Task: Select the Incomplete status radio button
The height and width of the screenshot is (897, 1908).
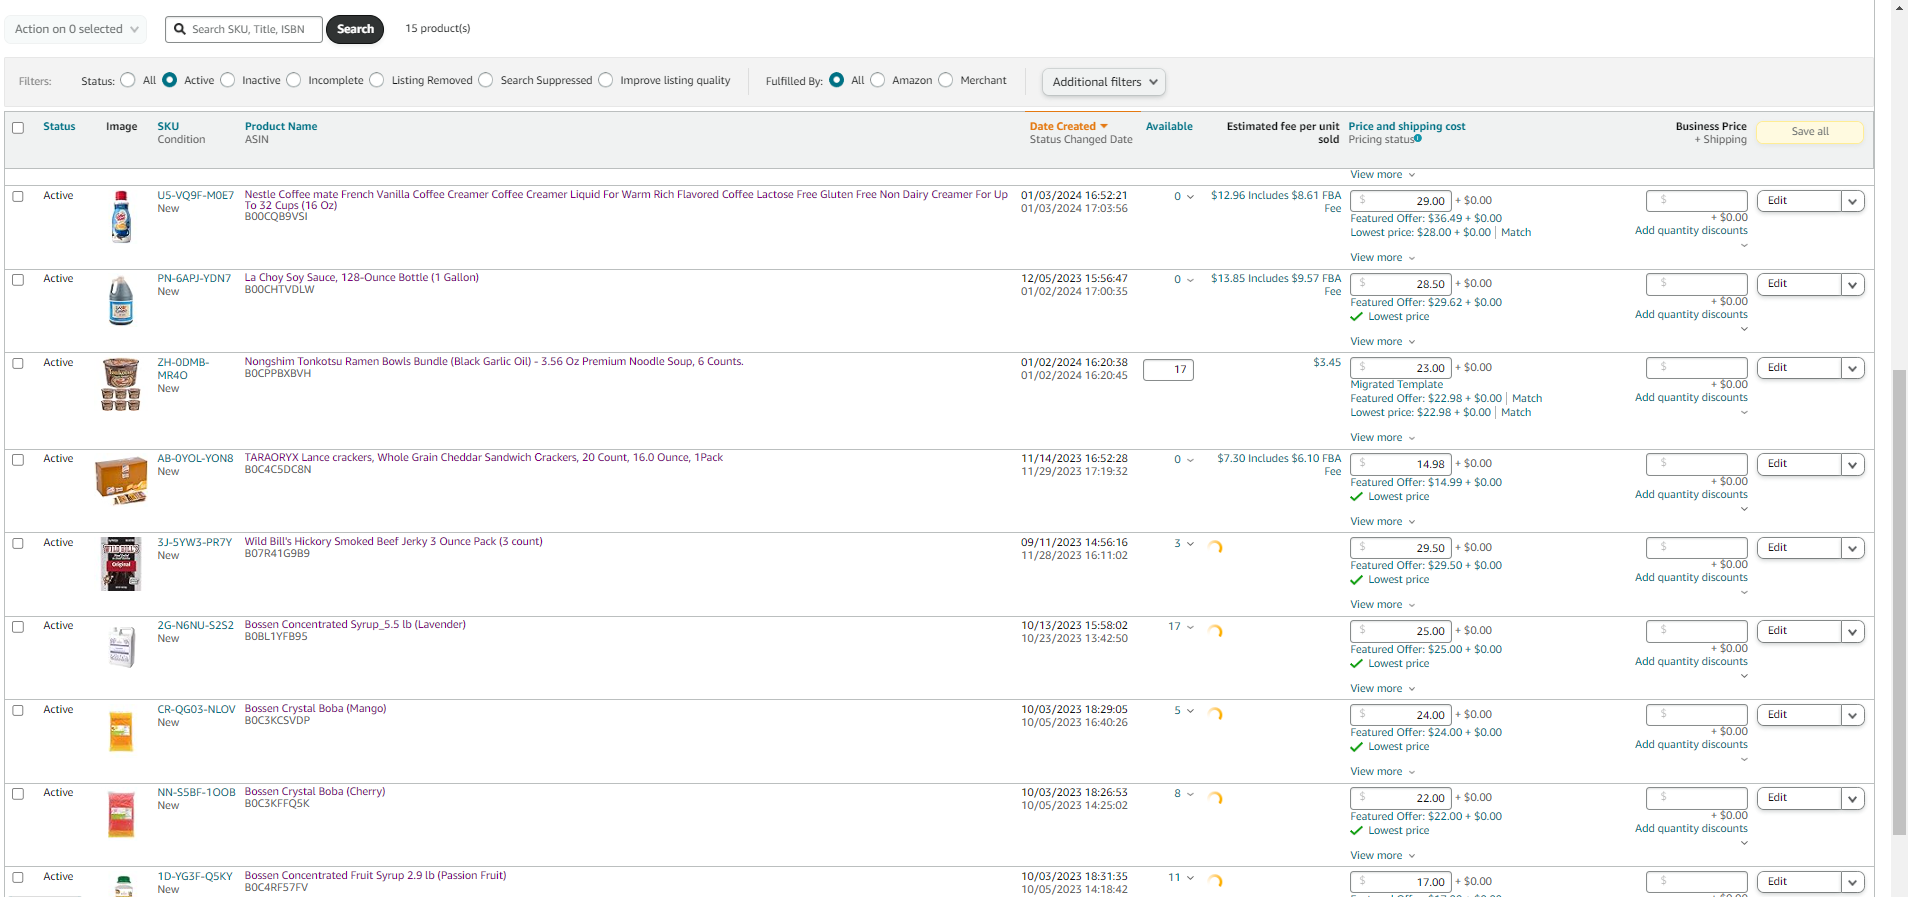Action: pos(294,80)
